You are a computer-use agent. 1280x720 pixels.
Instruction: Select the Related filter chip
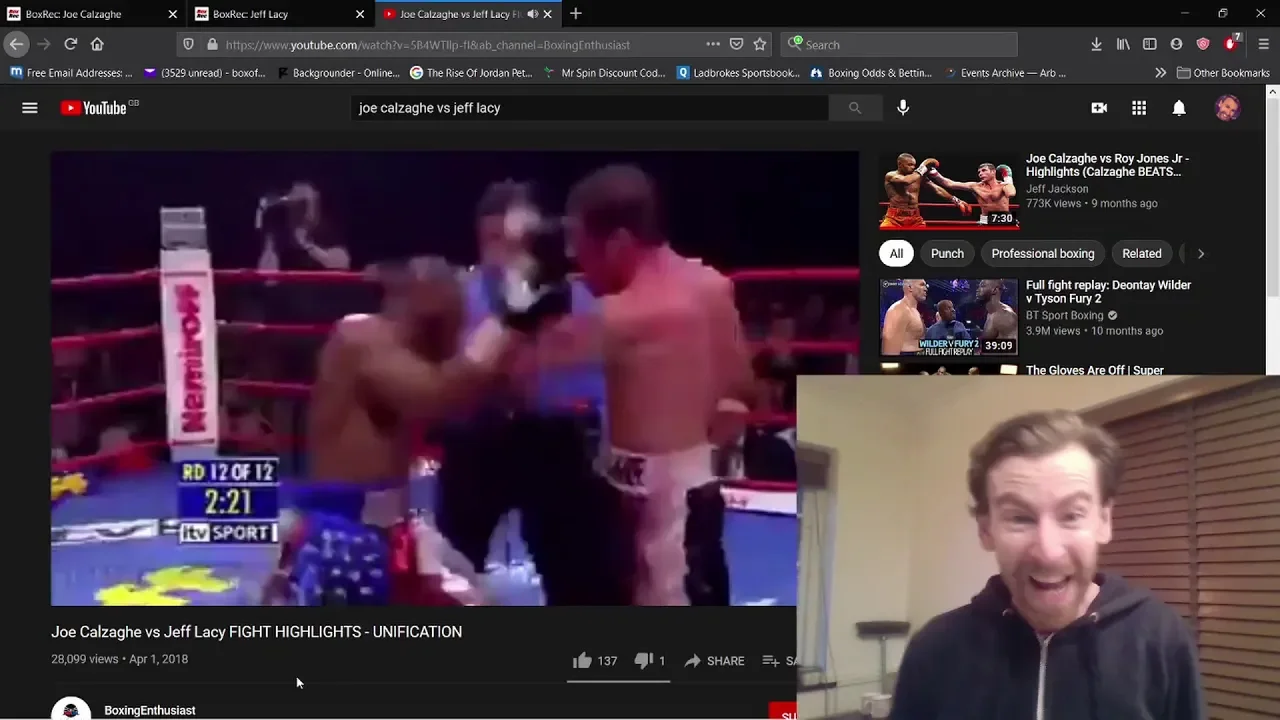pyautogui.click(x=1142, y=254)
